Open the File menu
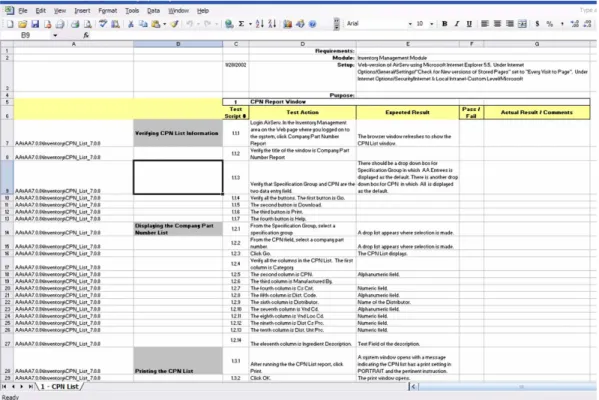Image resolution: width=599 pixels, height=400 pixels. (x=23, y=11)
